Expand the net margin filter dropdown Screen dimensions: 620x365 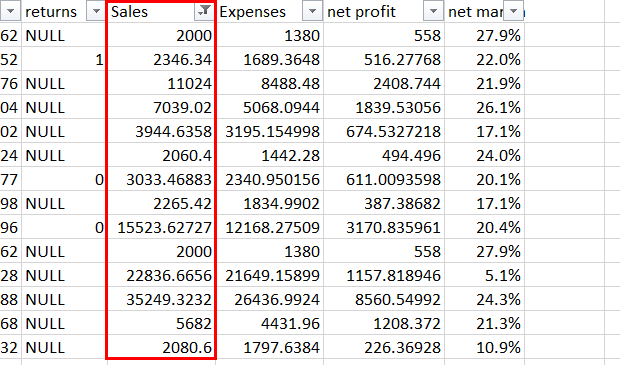click(x=513, y=12)
